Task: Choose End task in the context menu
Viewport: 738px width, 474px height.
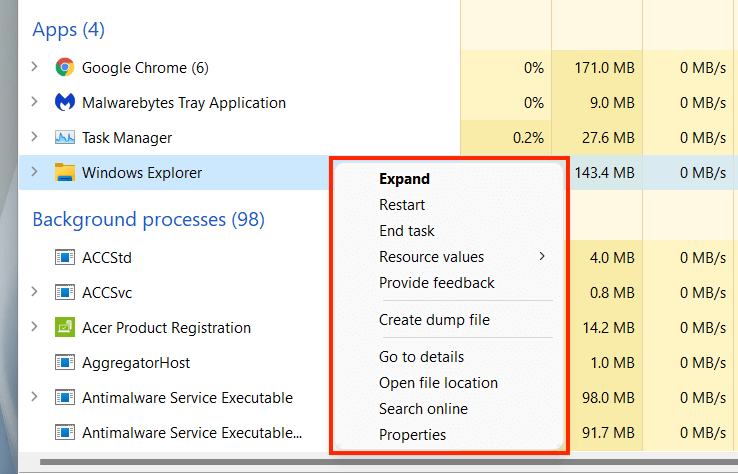Action: coord(406,231)
